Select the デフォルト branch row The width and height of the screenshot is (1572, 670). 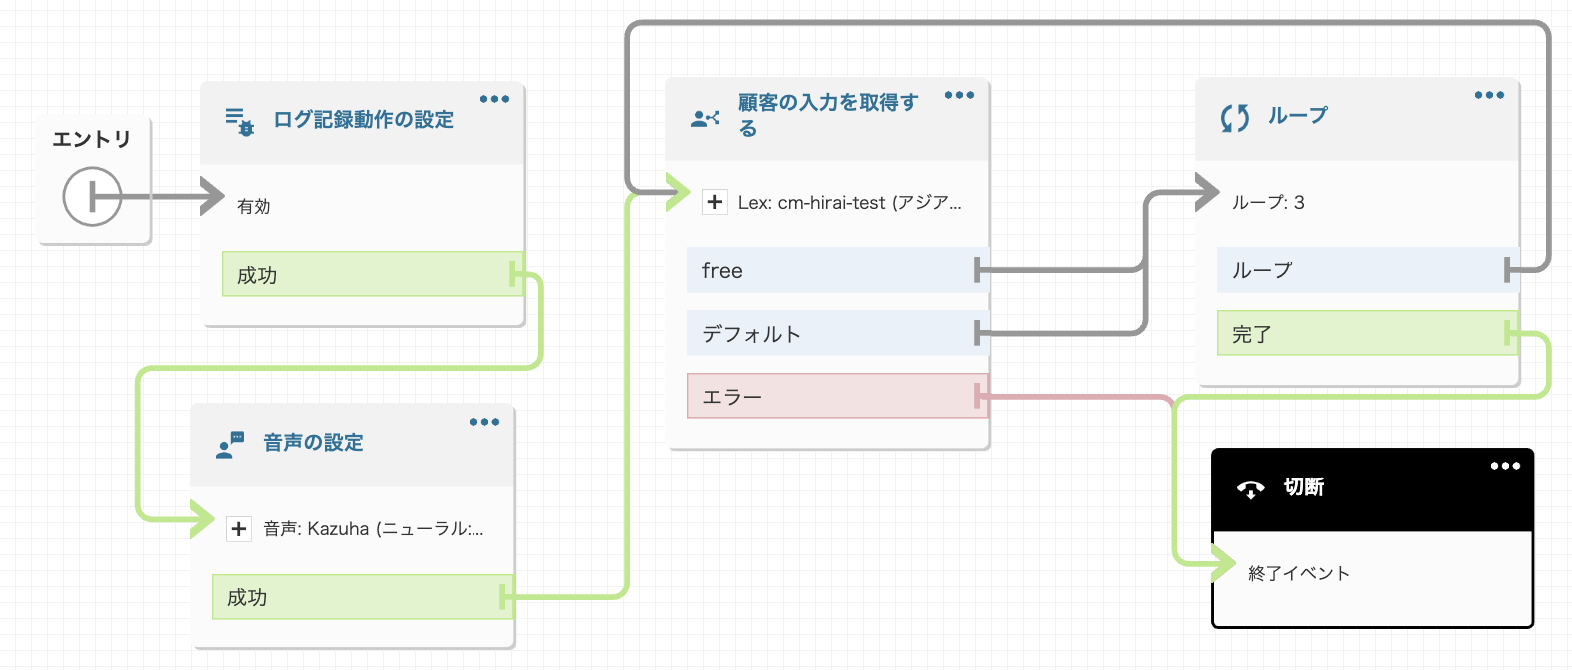pos(835,333)
